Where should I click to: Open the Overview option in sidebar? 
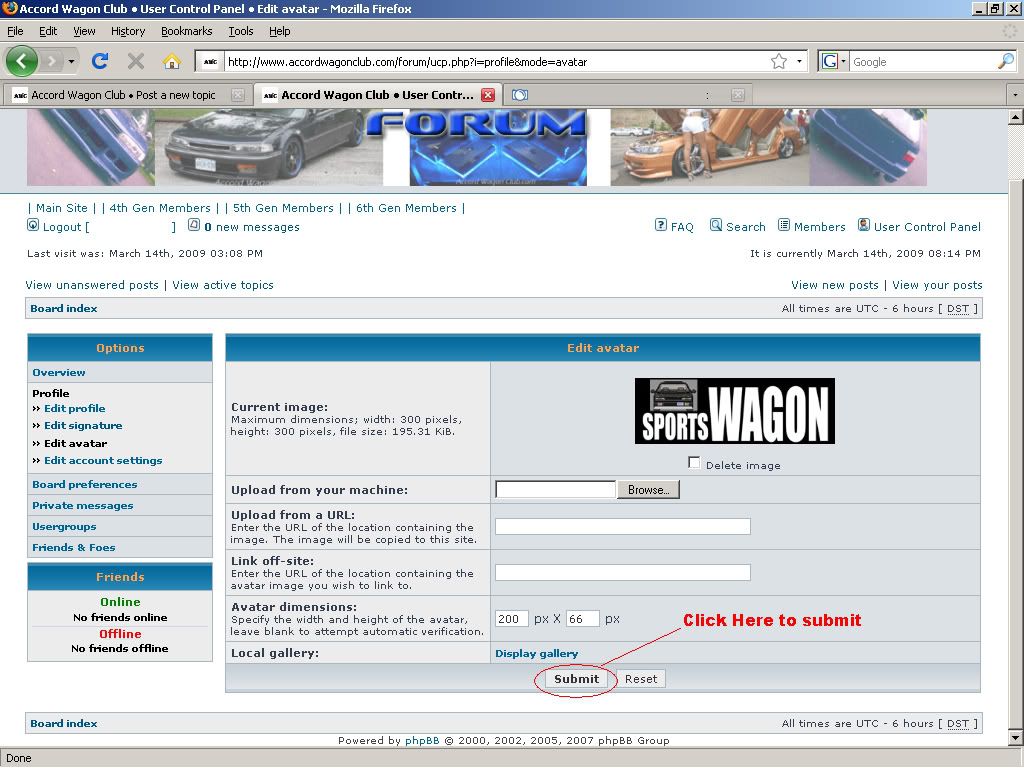(59, 372)
